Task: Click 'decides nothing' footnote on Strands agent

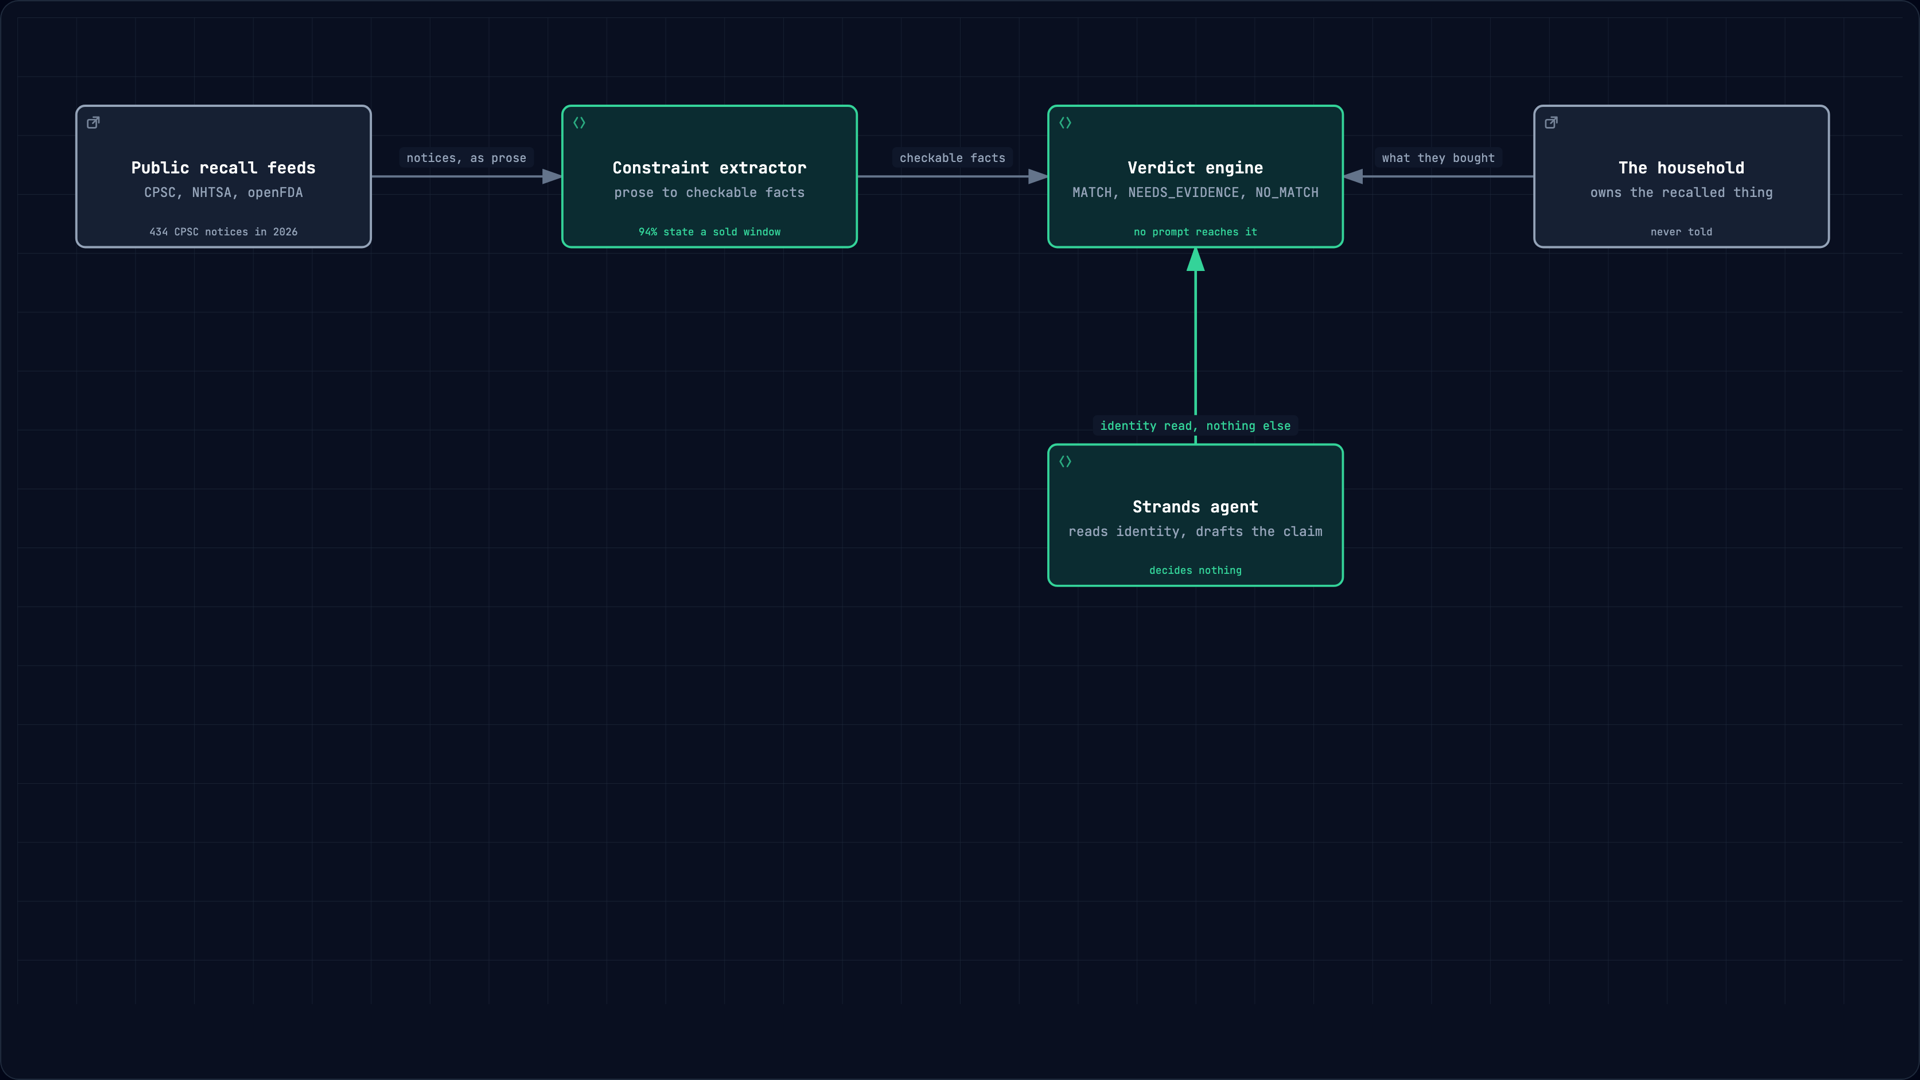Action: tap(1195, 571)
